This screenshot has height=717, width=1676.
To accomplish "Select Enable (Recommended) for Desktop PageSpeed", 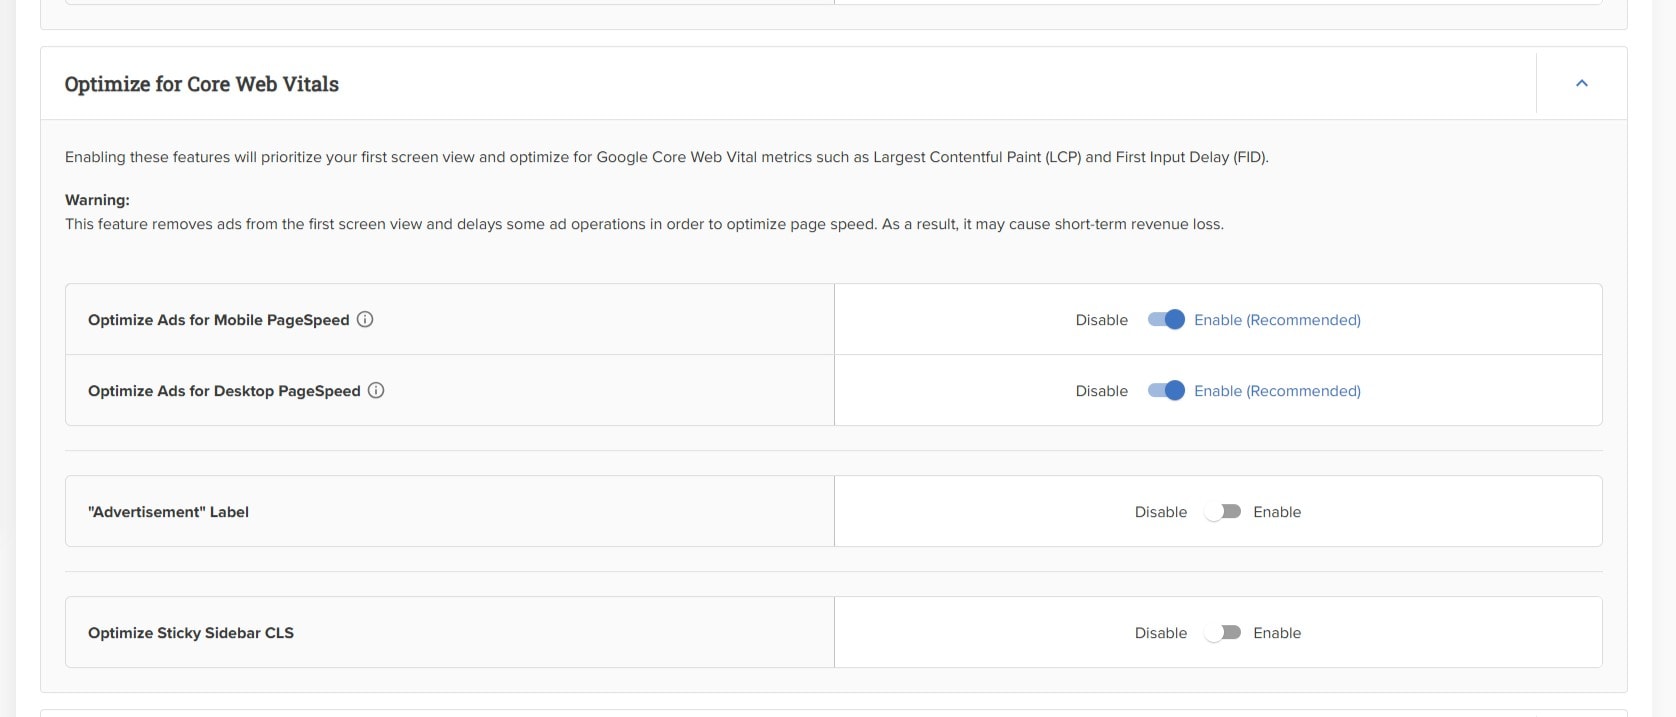I will [x=1277, y=391].
